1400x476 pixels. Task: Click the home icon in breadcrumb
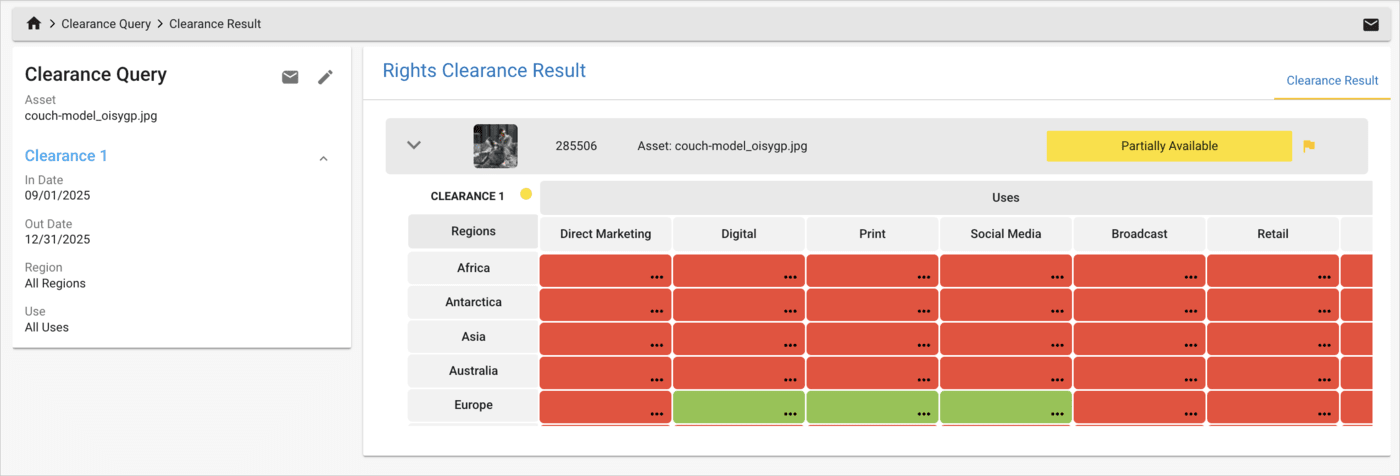click(x=34, y=24)
